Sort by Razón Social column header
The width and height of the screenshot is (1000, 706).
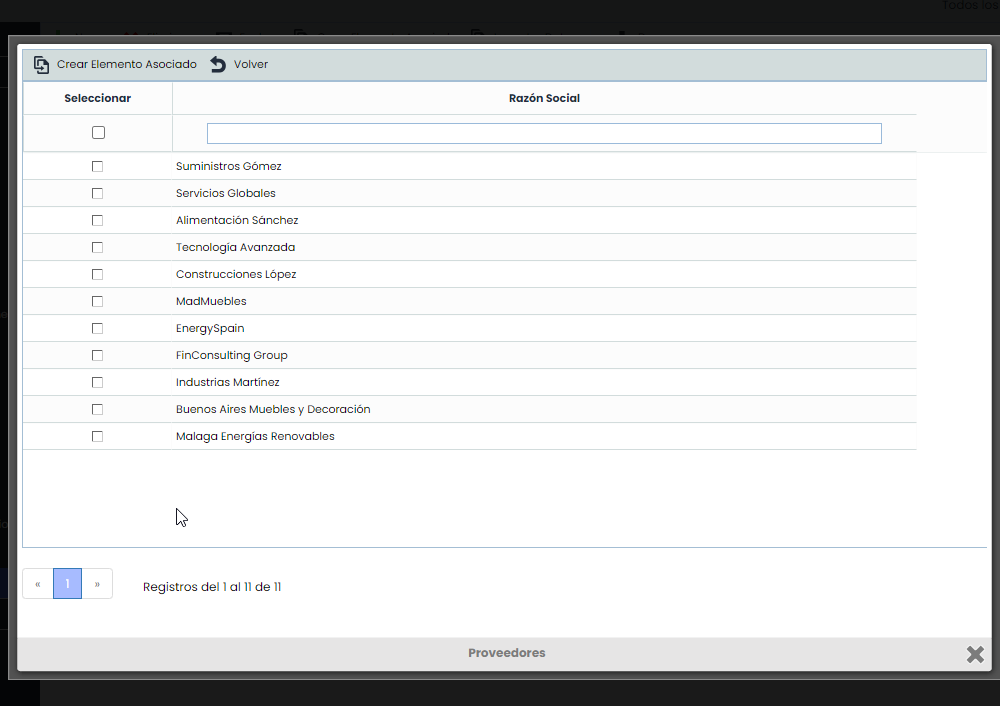(544, 98)
